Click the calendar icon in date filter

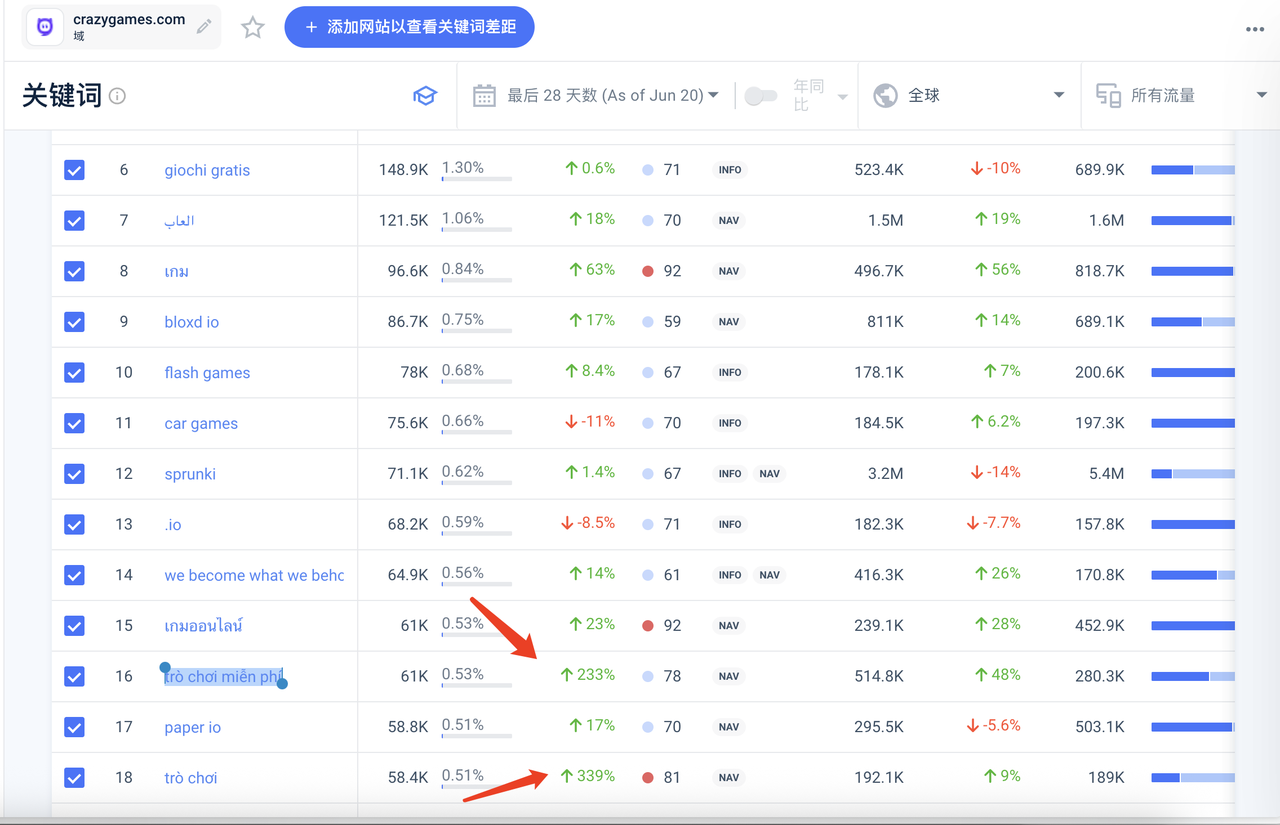[x=484, y=96]
